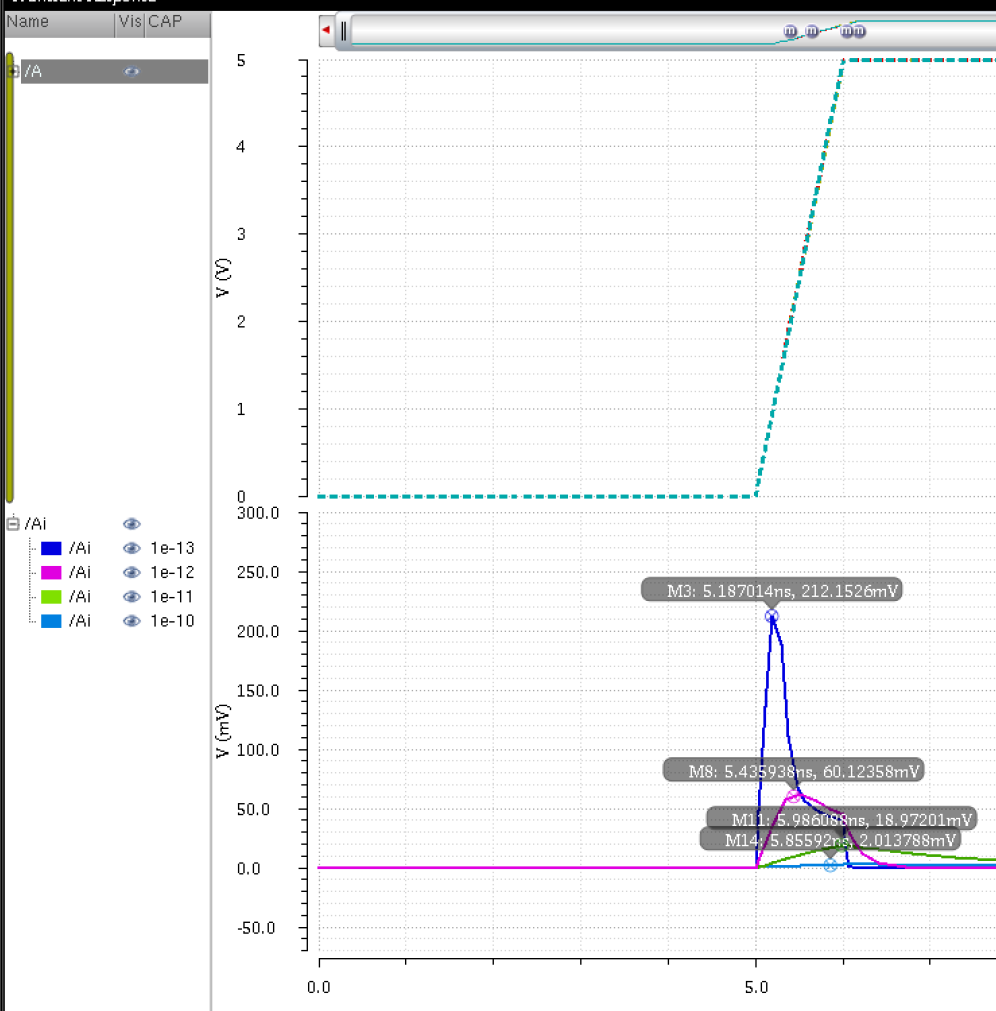Toggle the eye icon for the /Ai group
Viewport: 996px width, 1011px height.
132,523
